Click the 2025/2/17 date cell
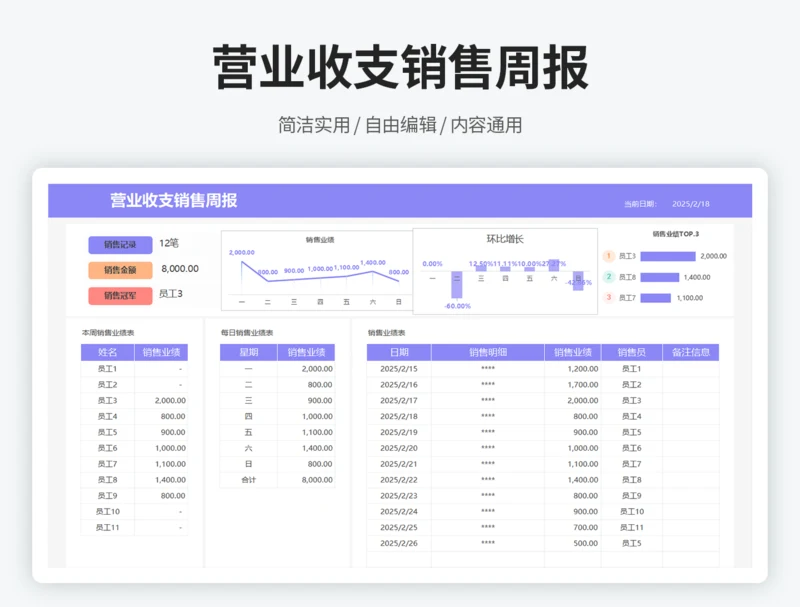 [x=398, y=400]
